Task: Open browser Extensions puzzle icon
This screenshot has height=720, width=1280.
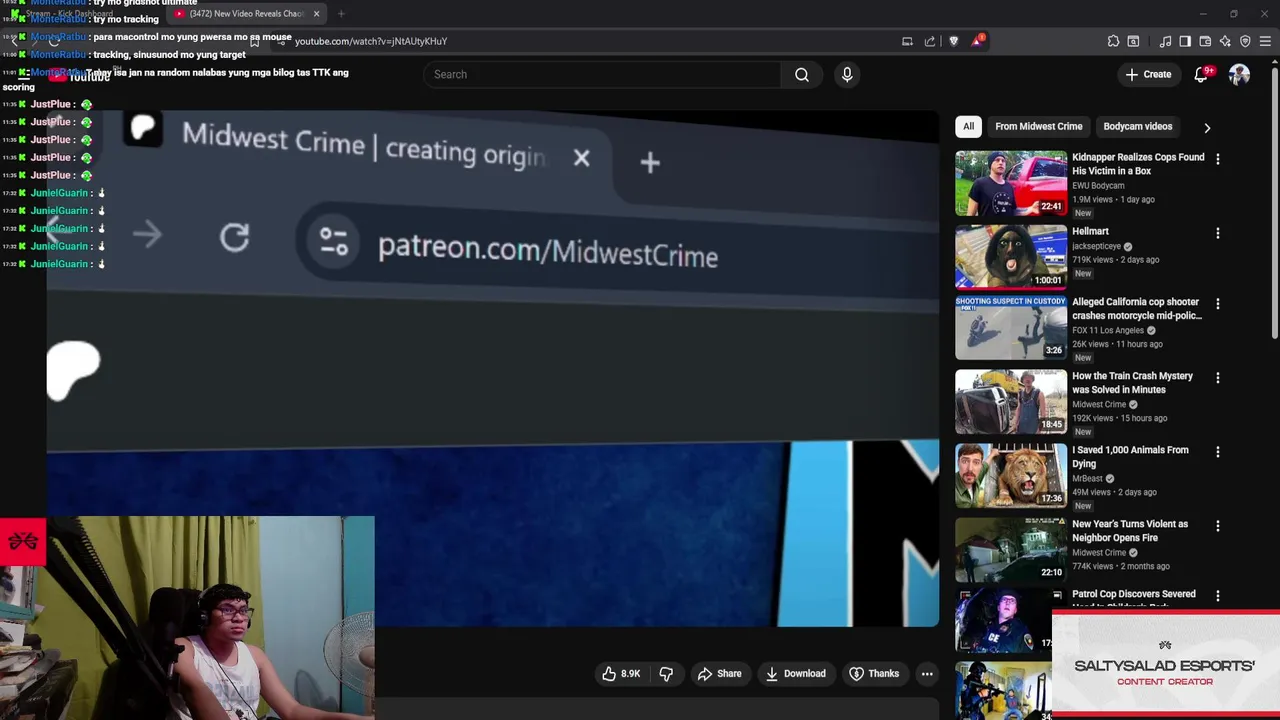Action: tap(1113, 41)
